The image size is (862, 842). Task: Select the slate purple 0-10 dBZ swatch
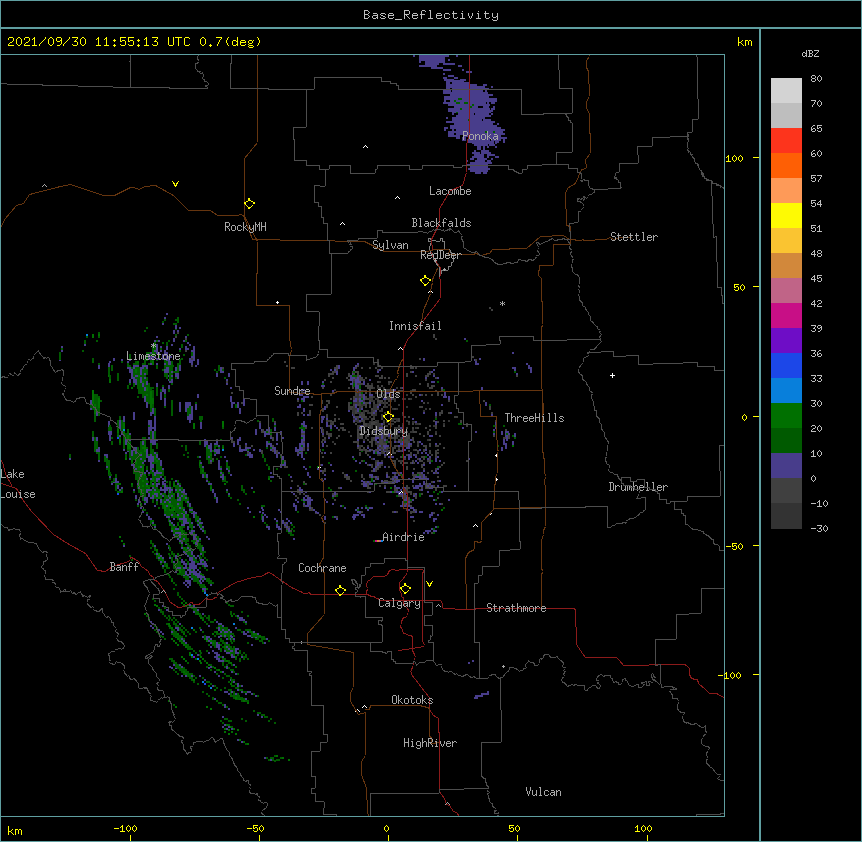click(786, 466)
